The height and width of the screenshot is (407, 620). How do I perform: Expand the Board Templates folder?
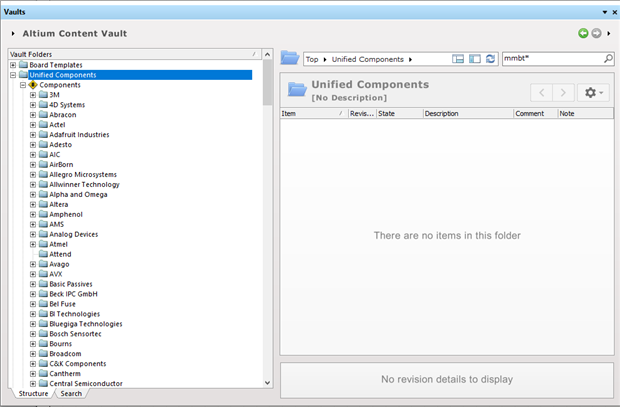coord(13,65)
